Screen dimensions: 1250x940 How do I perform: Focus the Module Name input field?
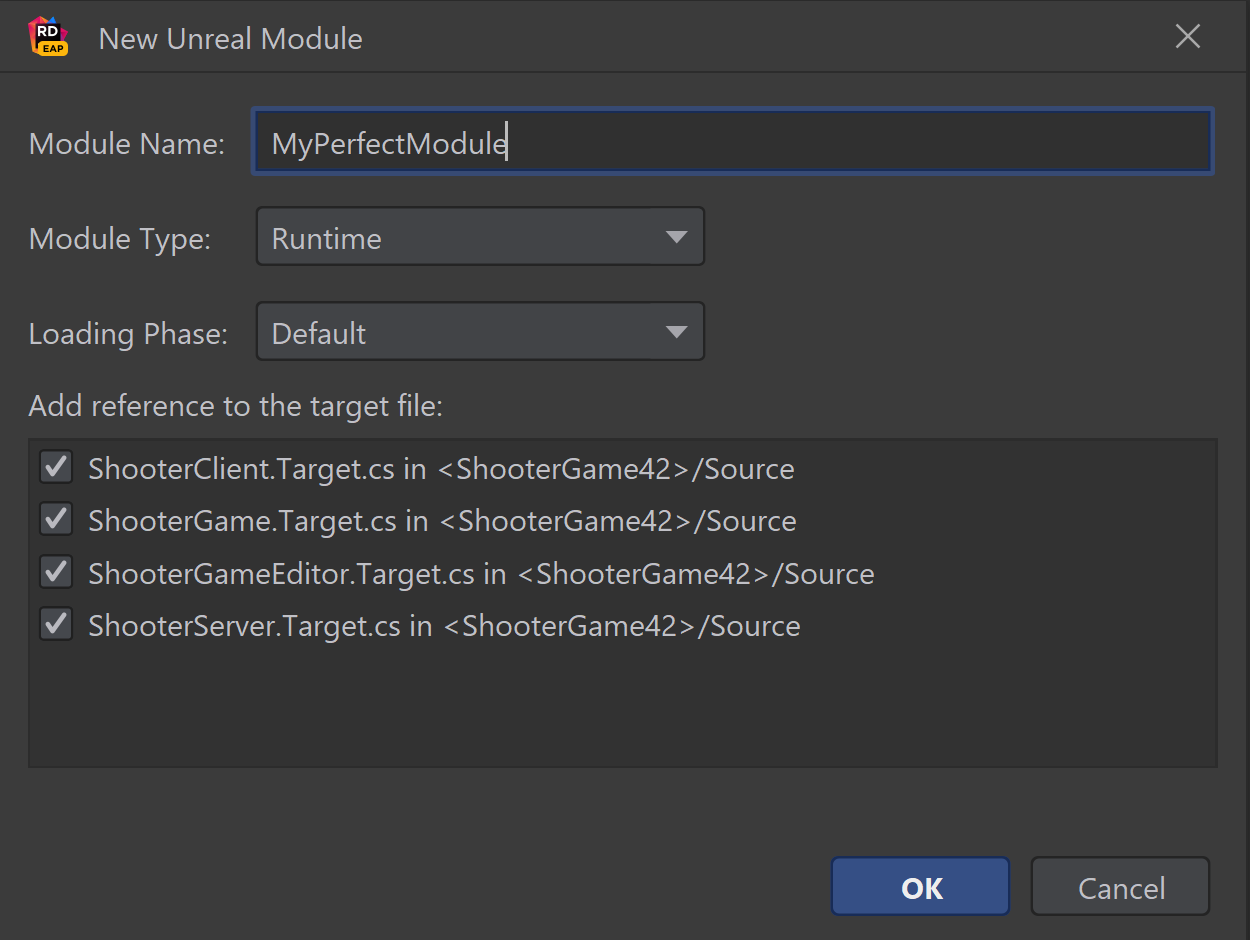click(x=733, y=142)
